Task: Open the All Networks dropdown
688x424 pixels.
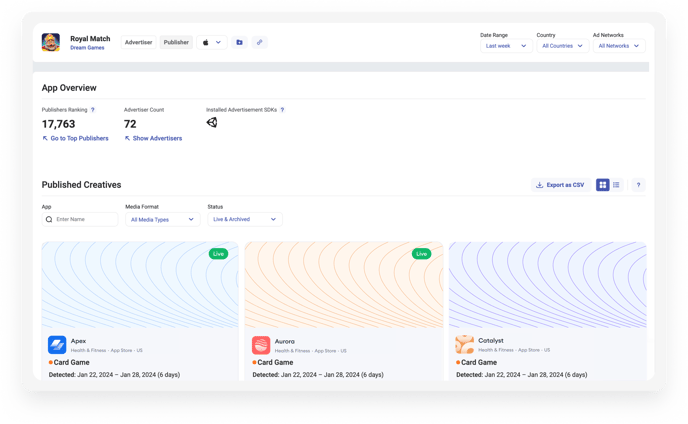Action: [x=619, y=46]
